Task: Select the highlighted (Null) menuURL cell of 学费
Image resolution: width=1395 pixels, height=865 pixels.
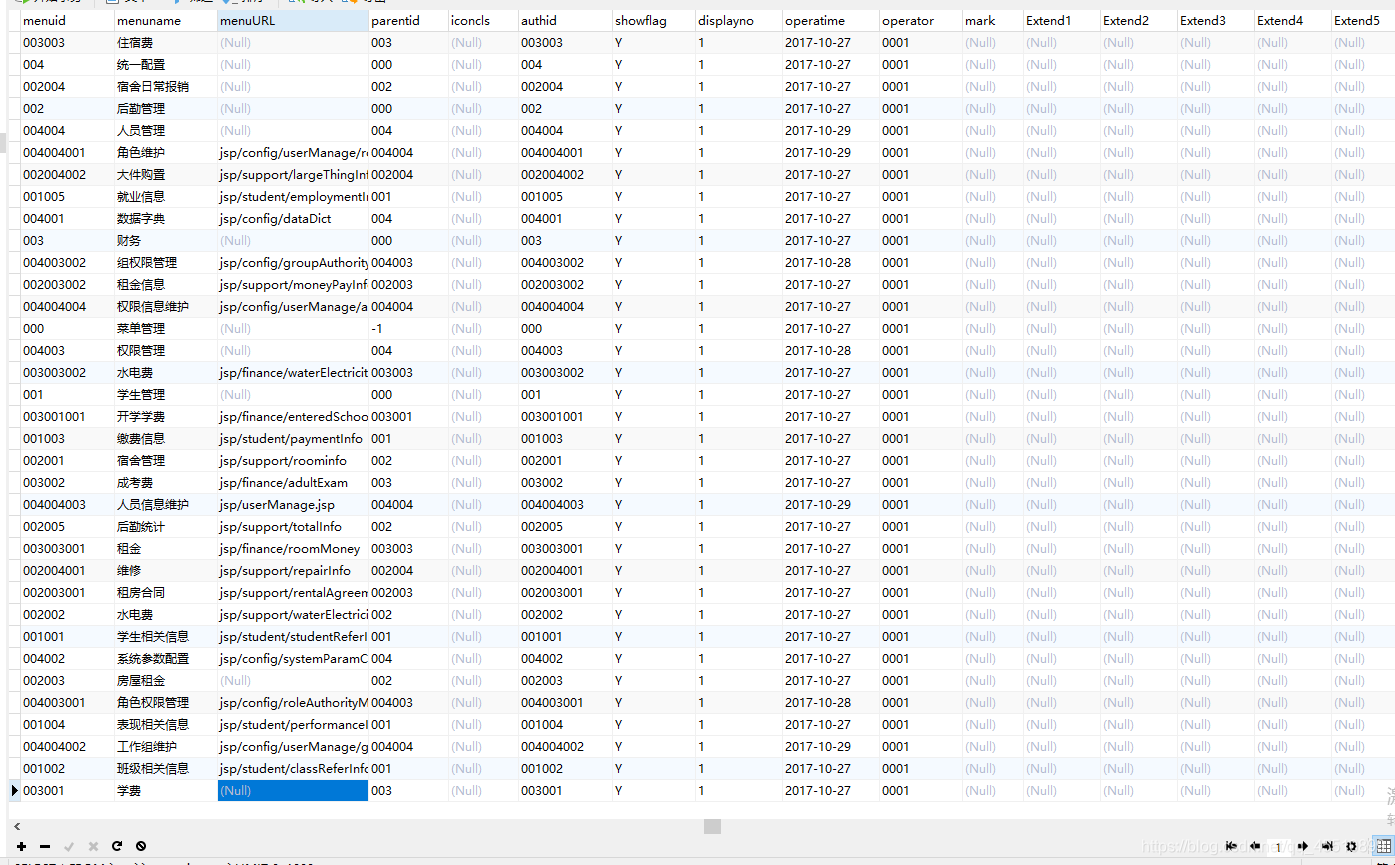Action: [x=292, y=790]
